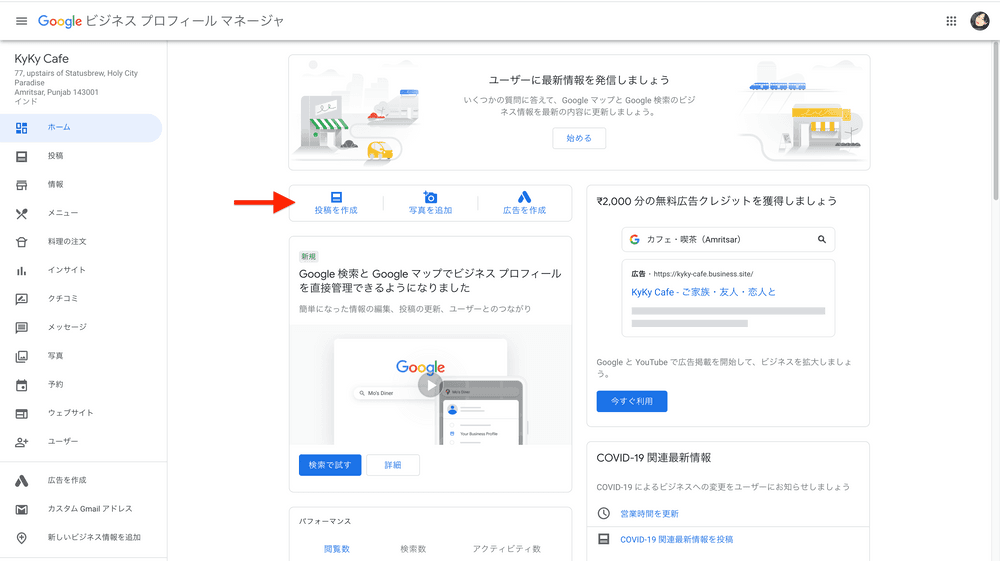Click the 広告を作成 Ads icon
The width and height of the screenshot is (1000, 561).
[x=524, y=197]
